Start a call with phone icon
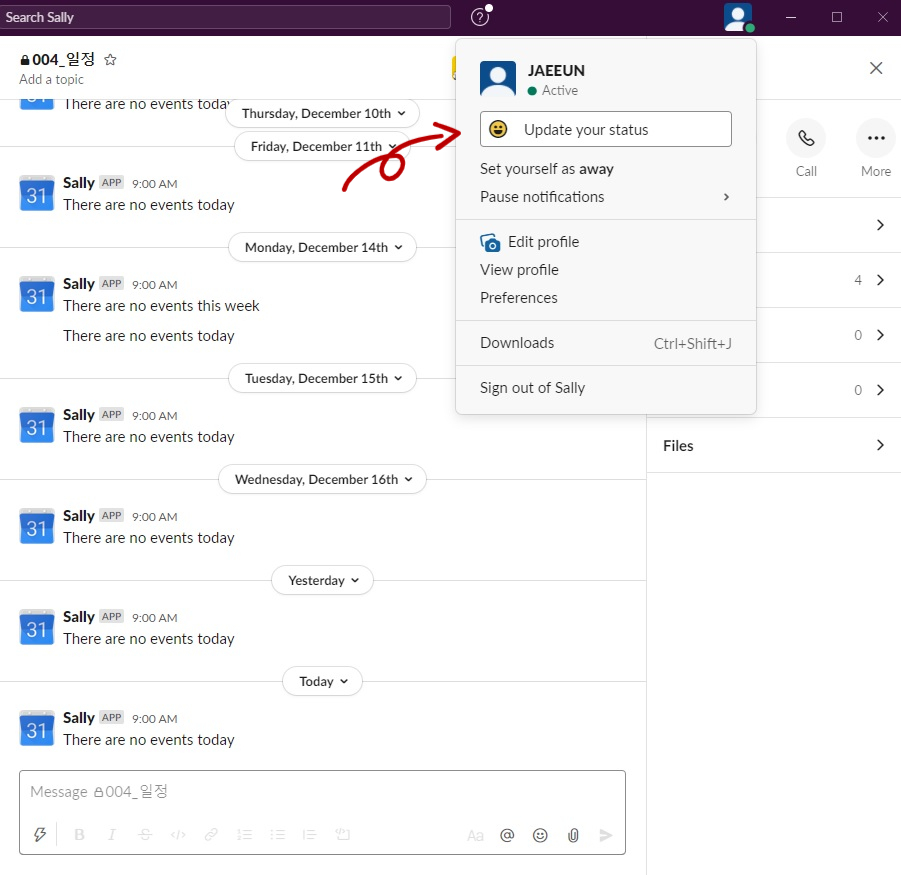901x875 pixels. pos(806,138)
